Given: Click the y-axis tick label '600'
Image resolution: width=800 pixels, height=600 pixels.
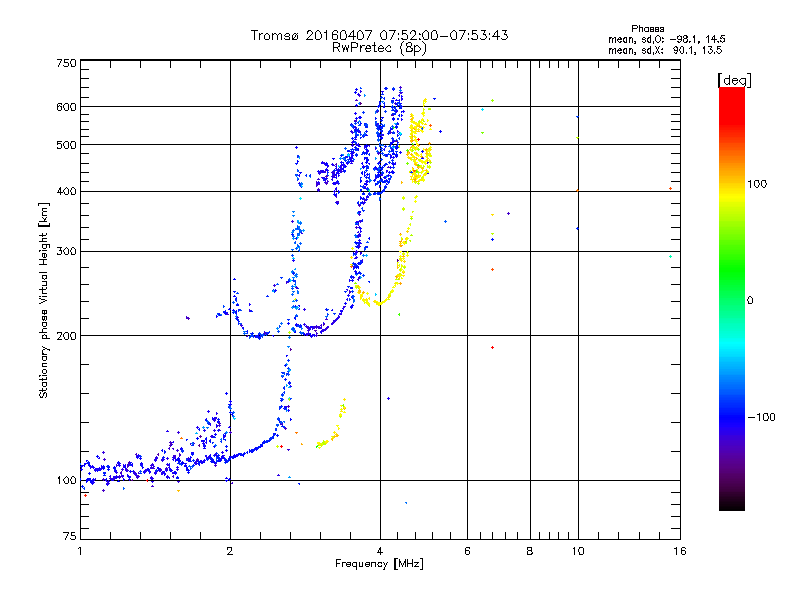Looking at the screenshot, I should coord(67,107).
